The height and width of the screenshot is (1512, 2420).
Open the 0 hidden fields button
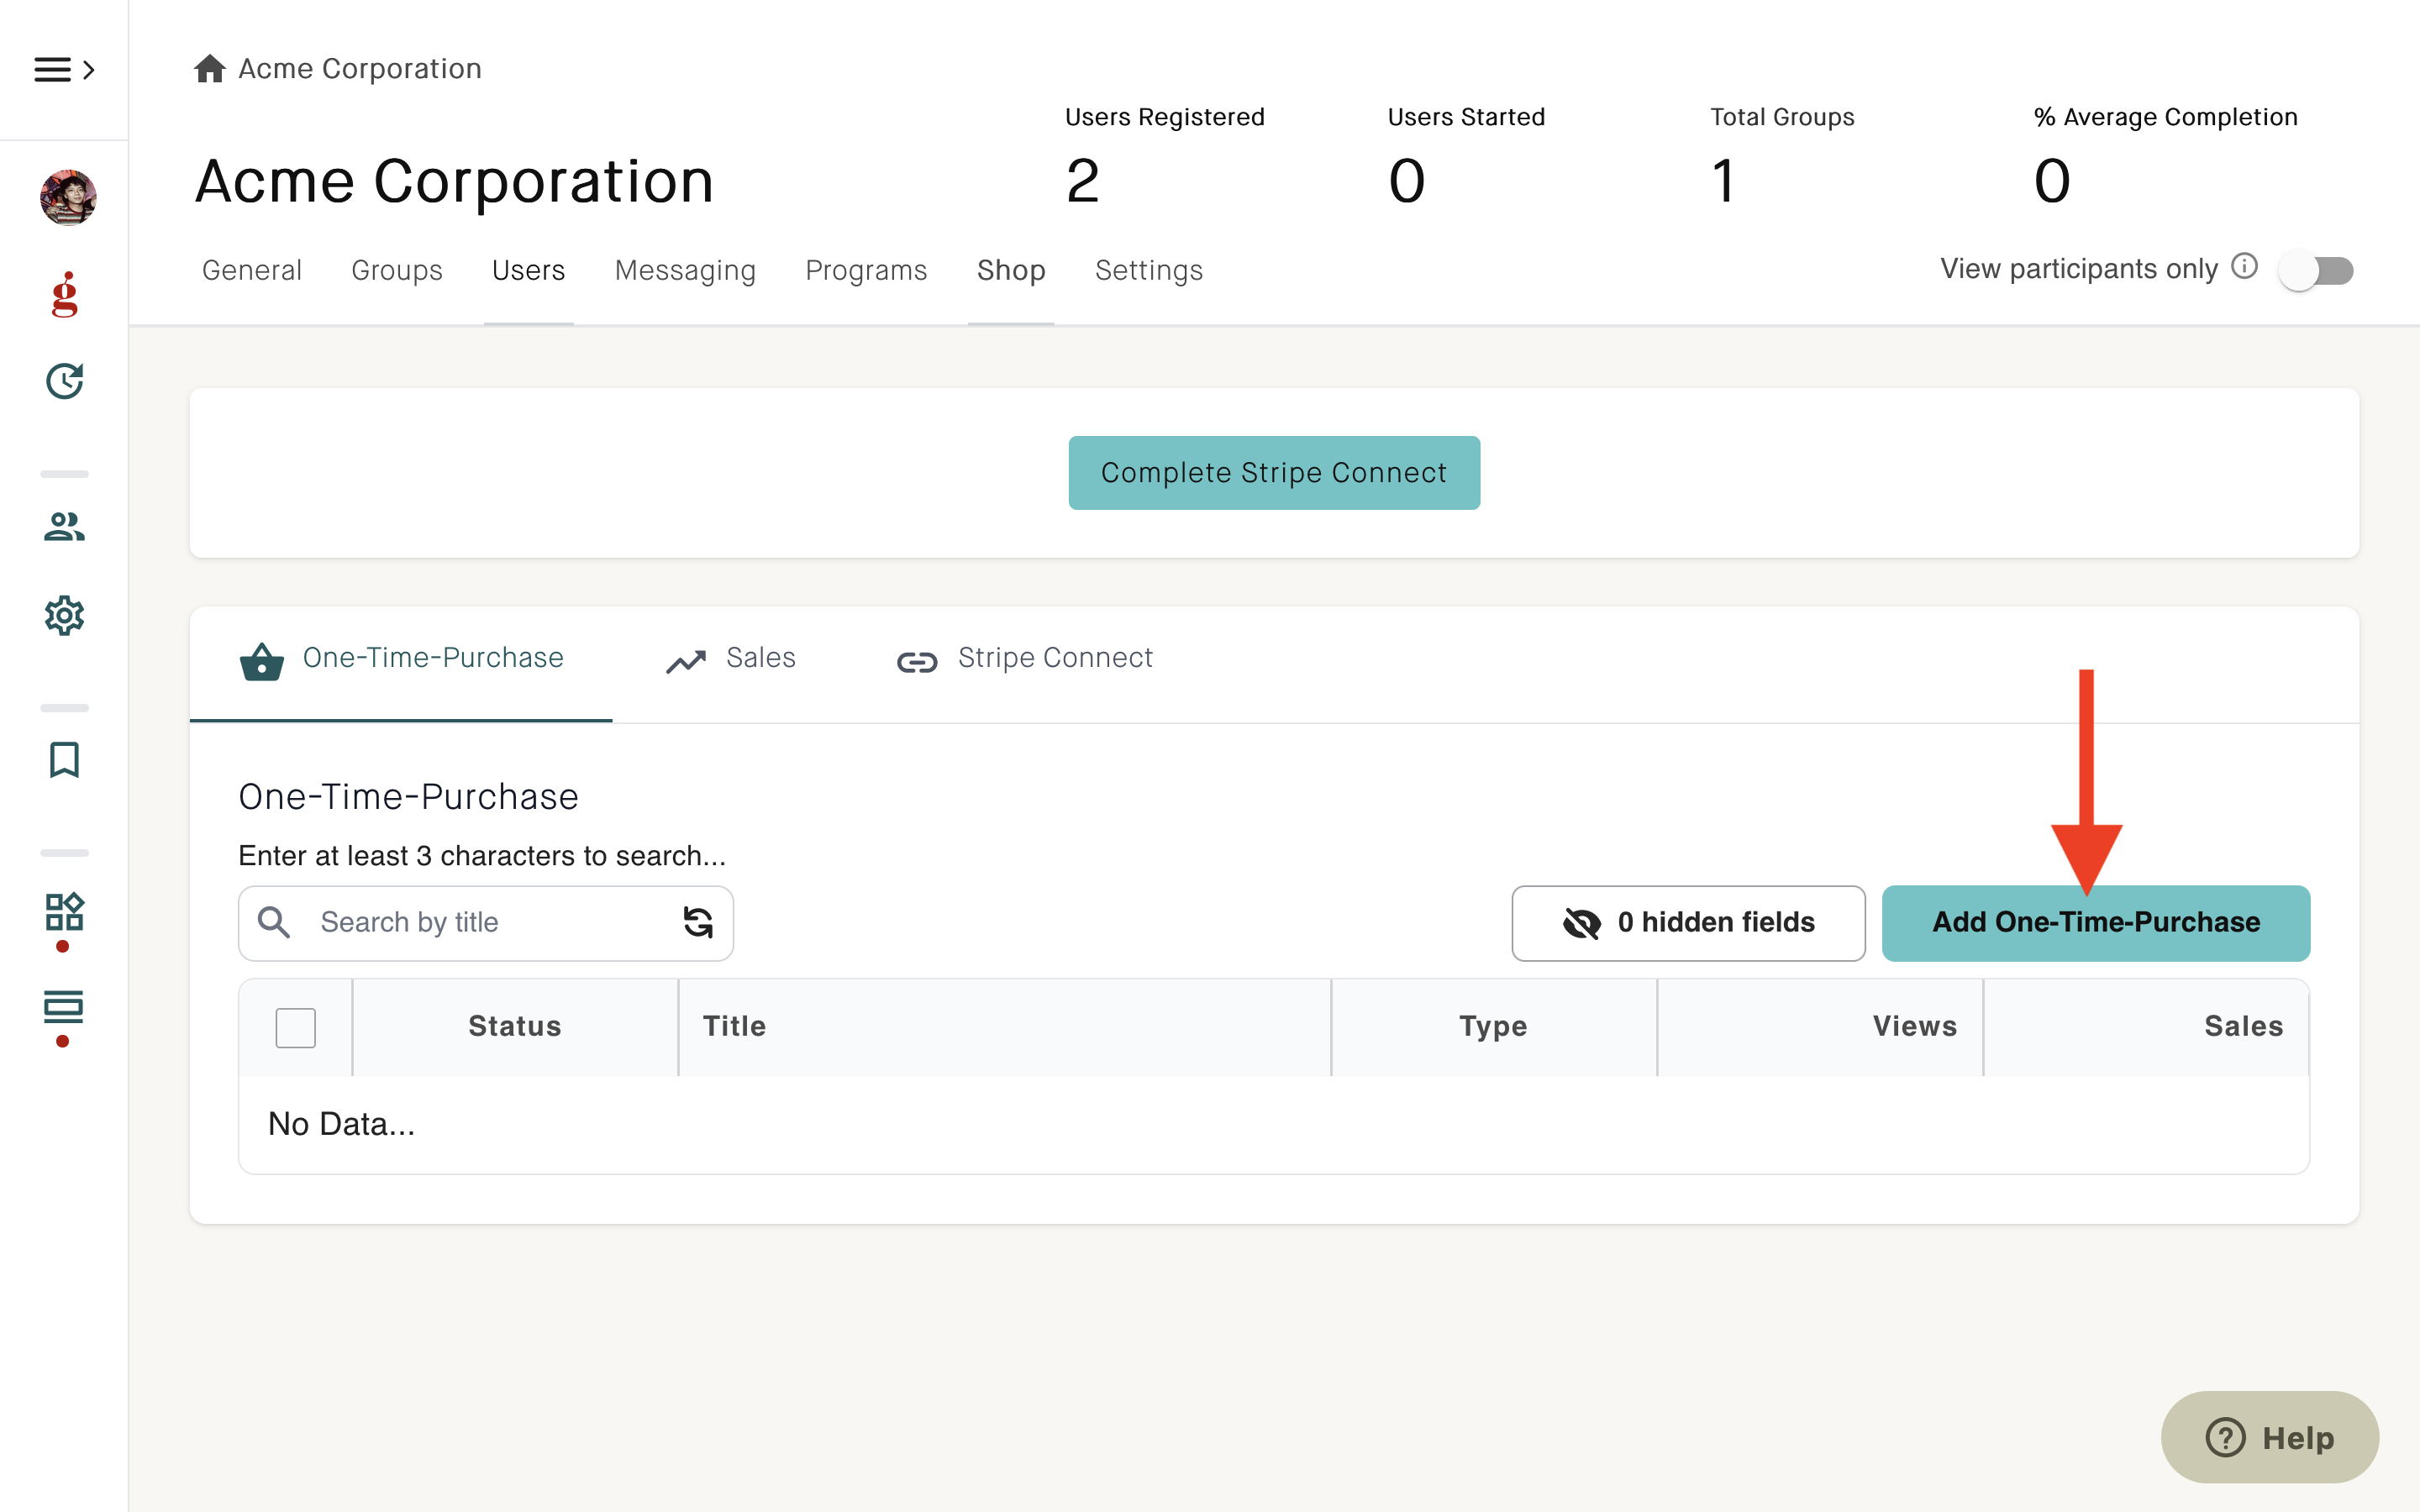click(1688, 922)
